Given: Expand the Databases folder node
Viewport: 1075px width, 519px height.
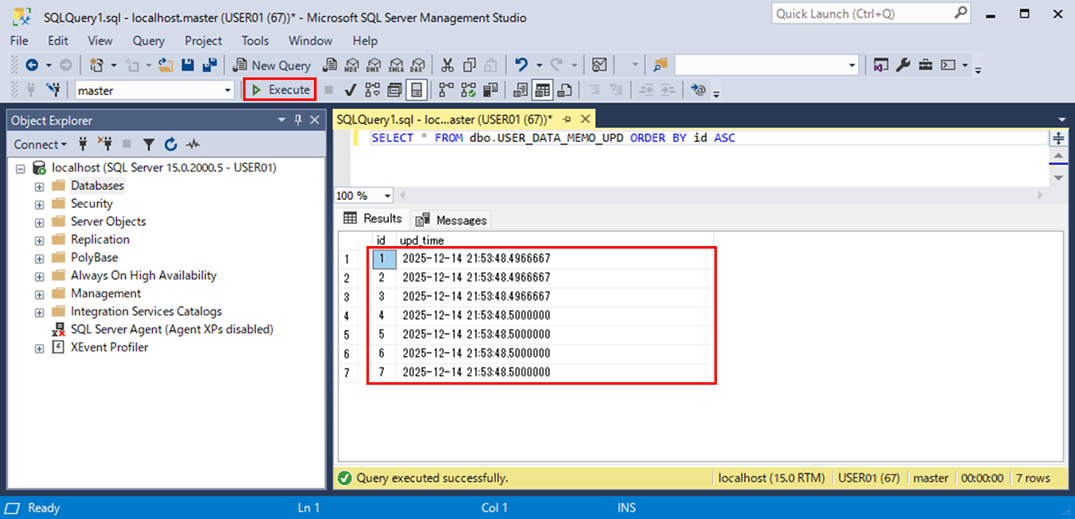Looking at the screenshot, I should point(39,186).
